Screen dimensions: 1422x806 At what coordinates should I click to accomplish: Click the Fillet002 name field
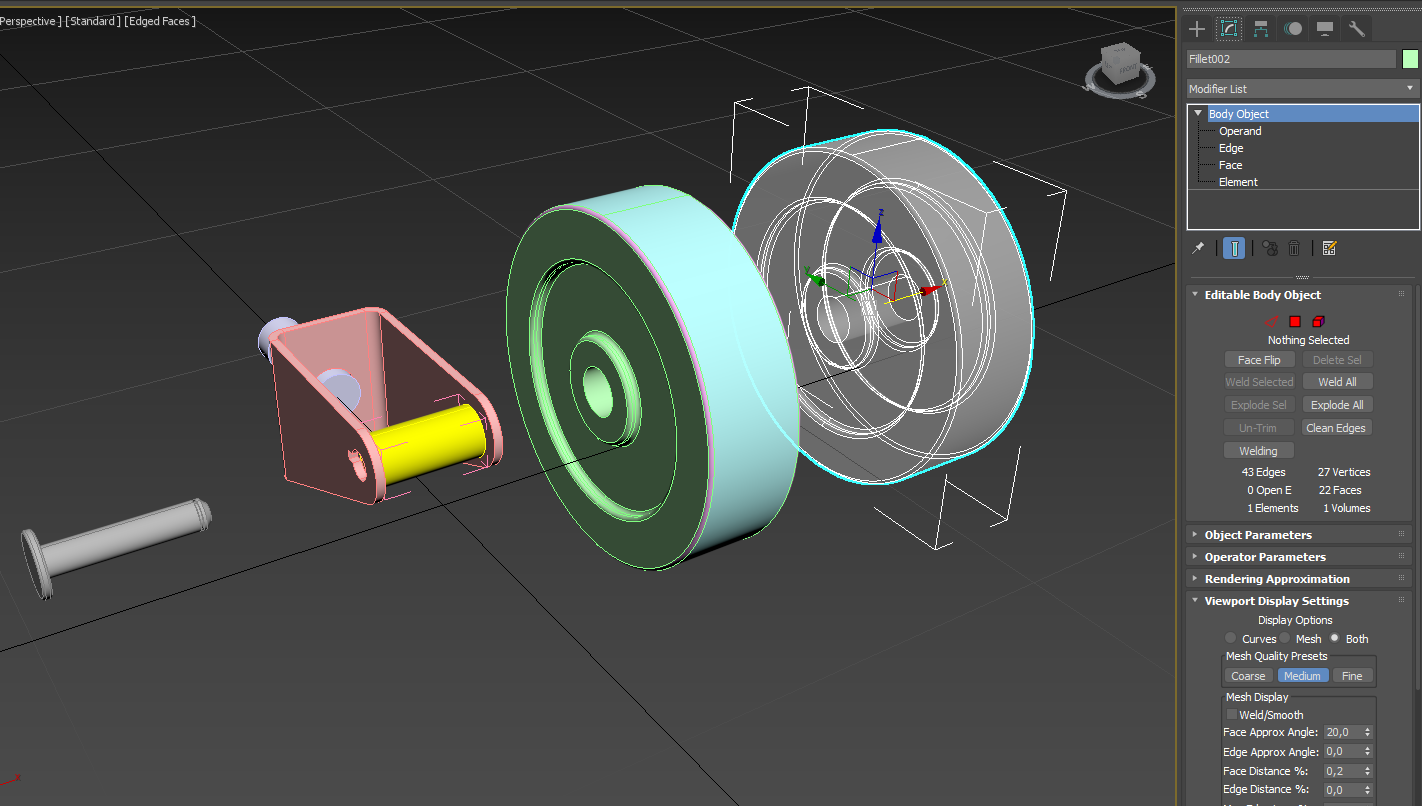1290,58
